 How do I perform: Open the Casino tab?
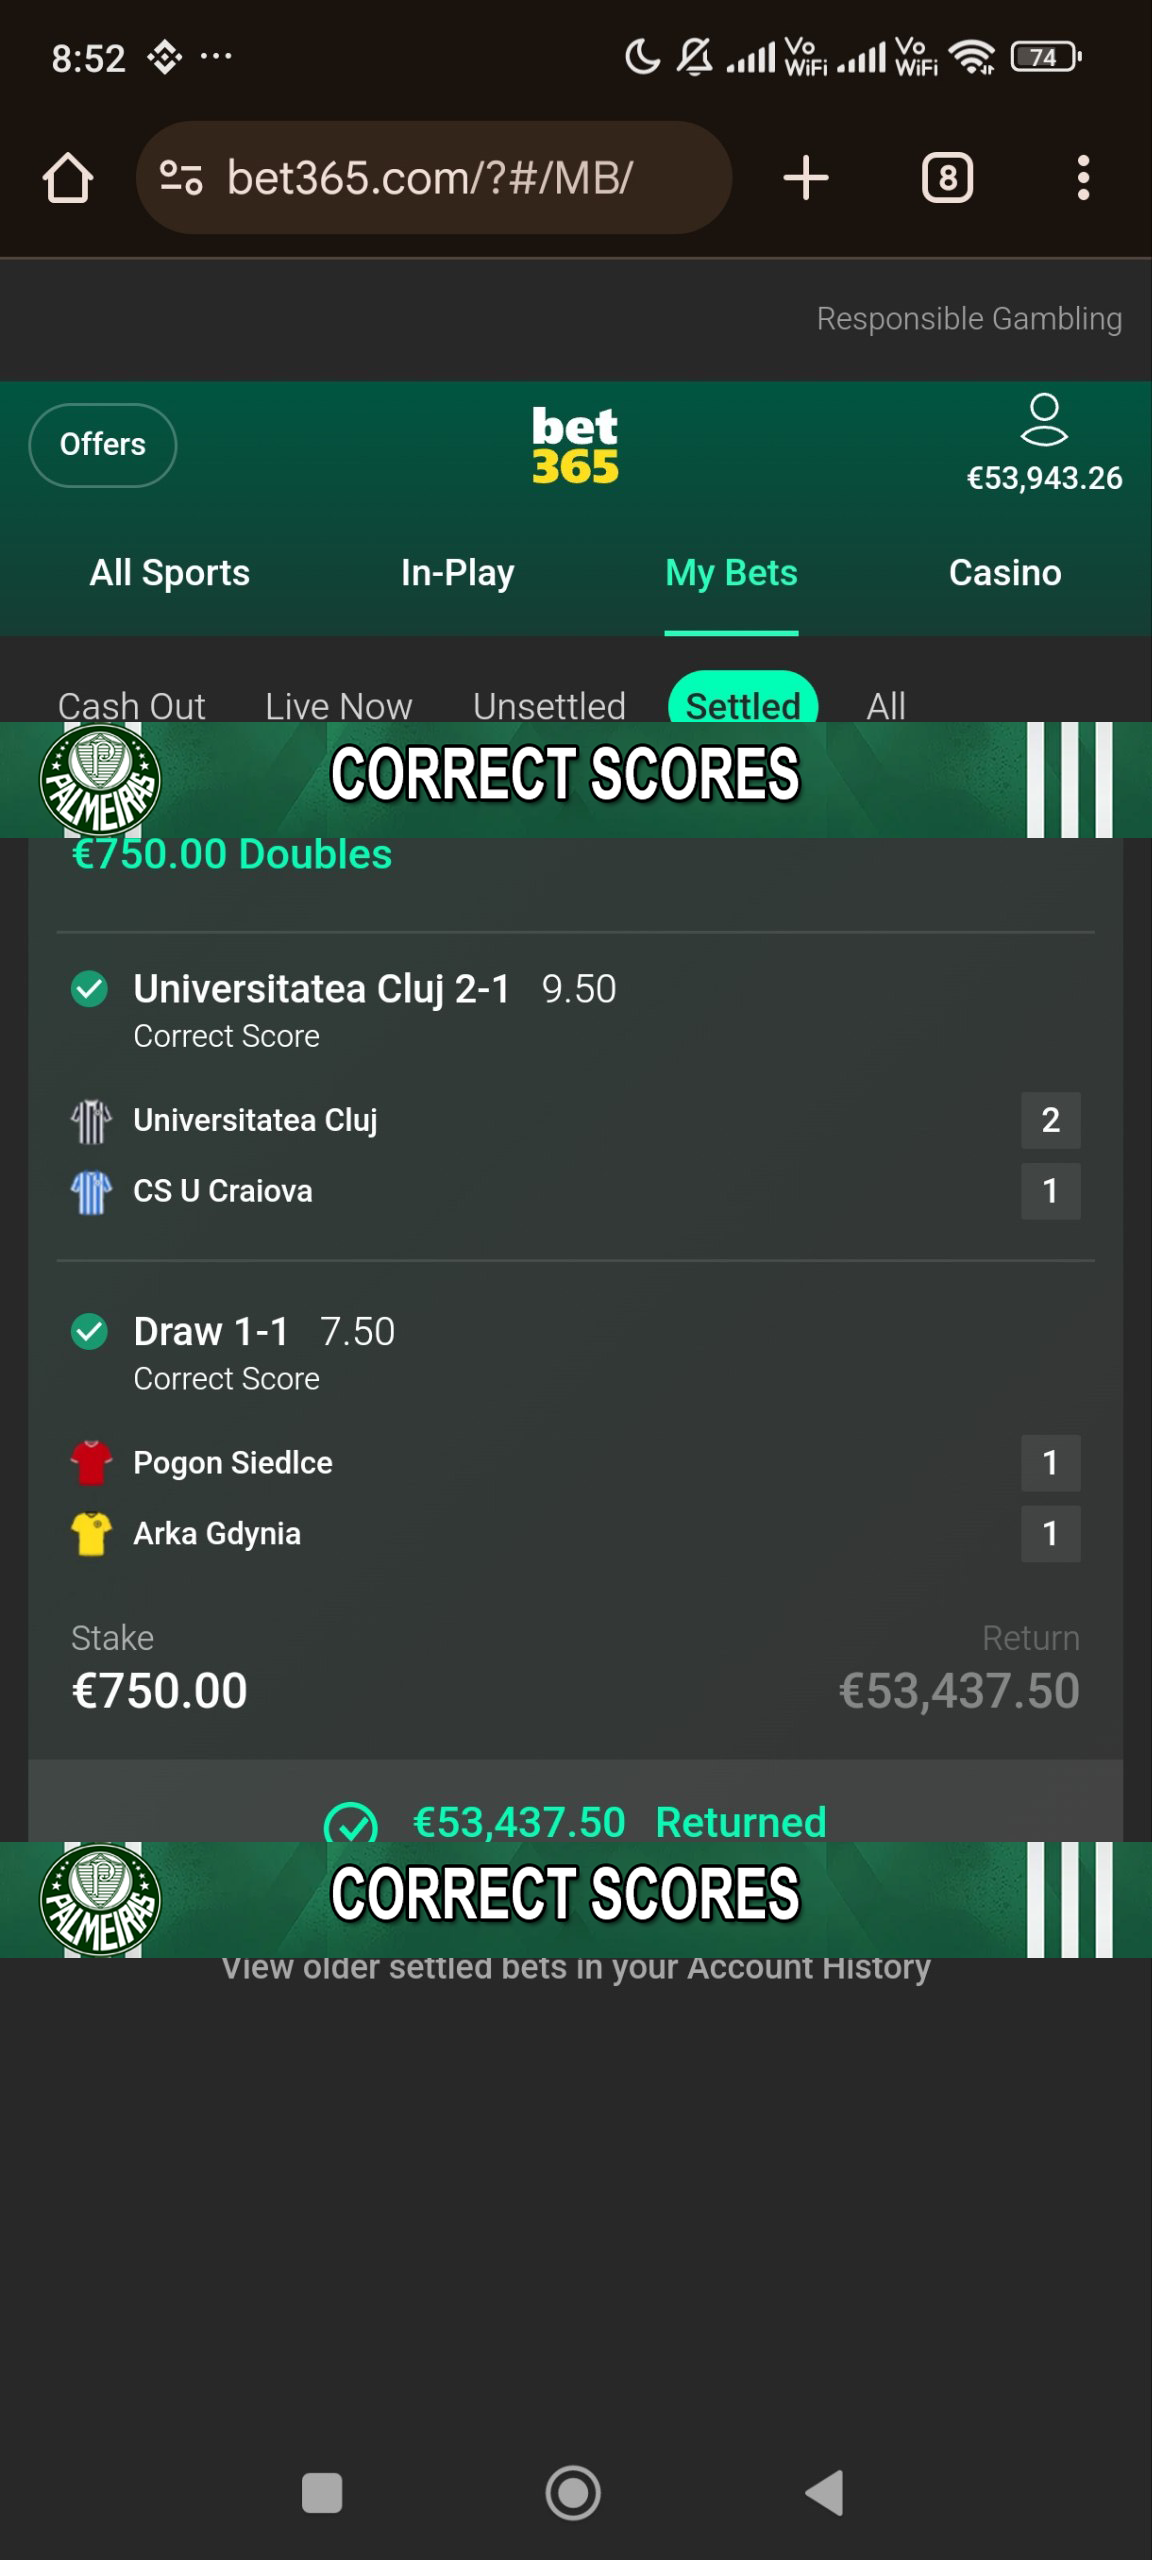tap(1005, 573)
